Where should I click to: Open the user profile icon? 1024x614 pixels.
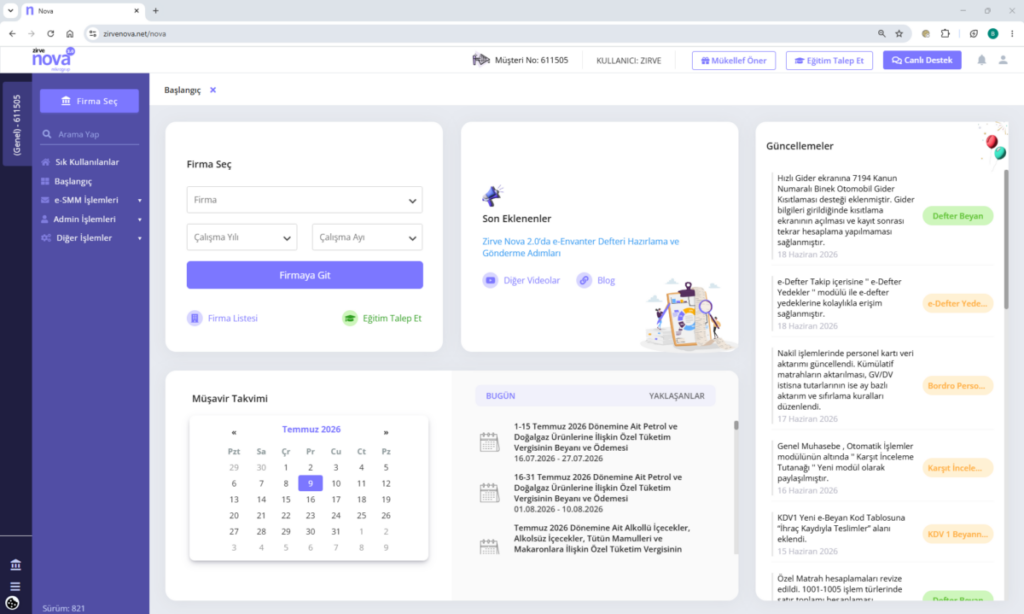pos(1002,60)
